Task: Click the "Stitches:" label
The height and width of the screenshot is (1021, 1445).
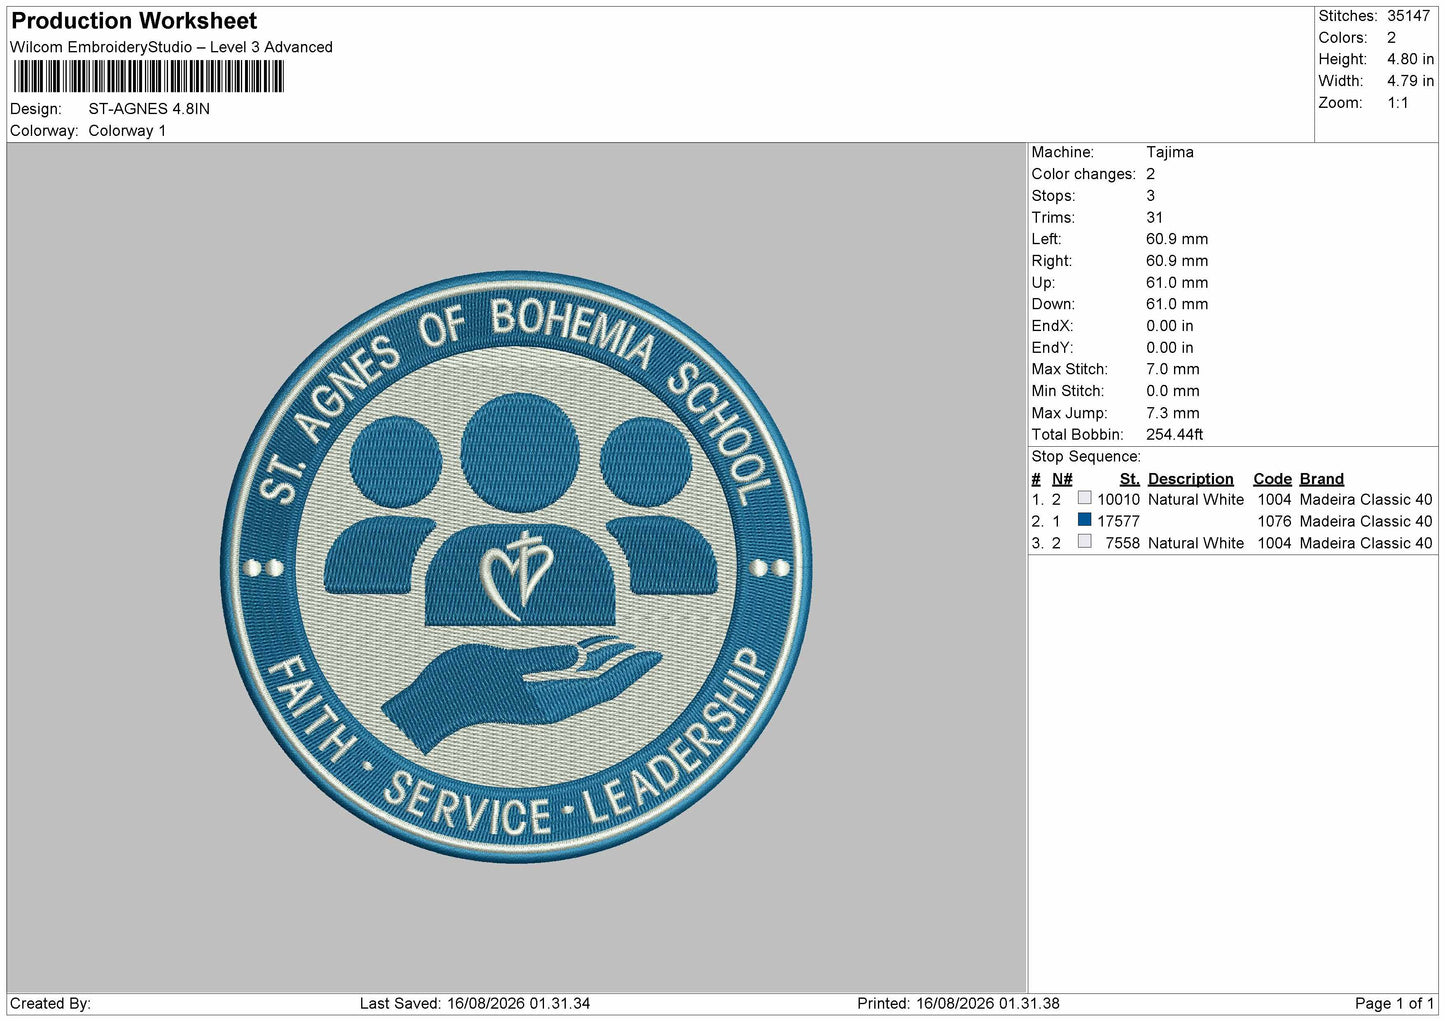Action: click(1348, 16)
